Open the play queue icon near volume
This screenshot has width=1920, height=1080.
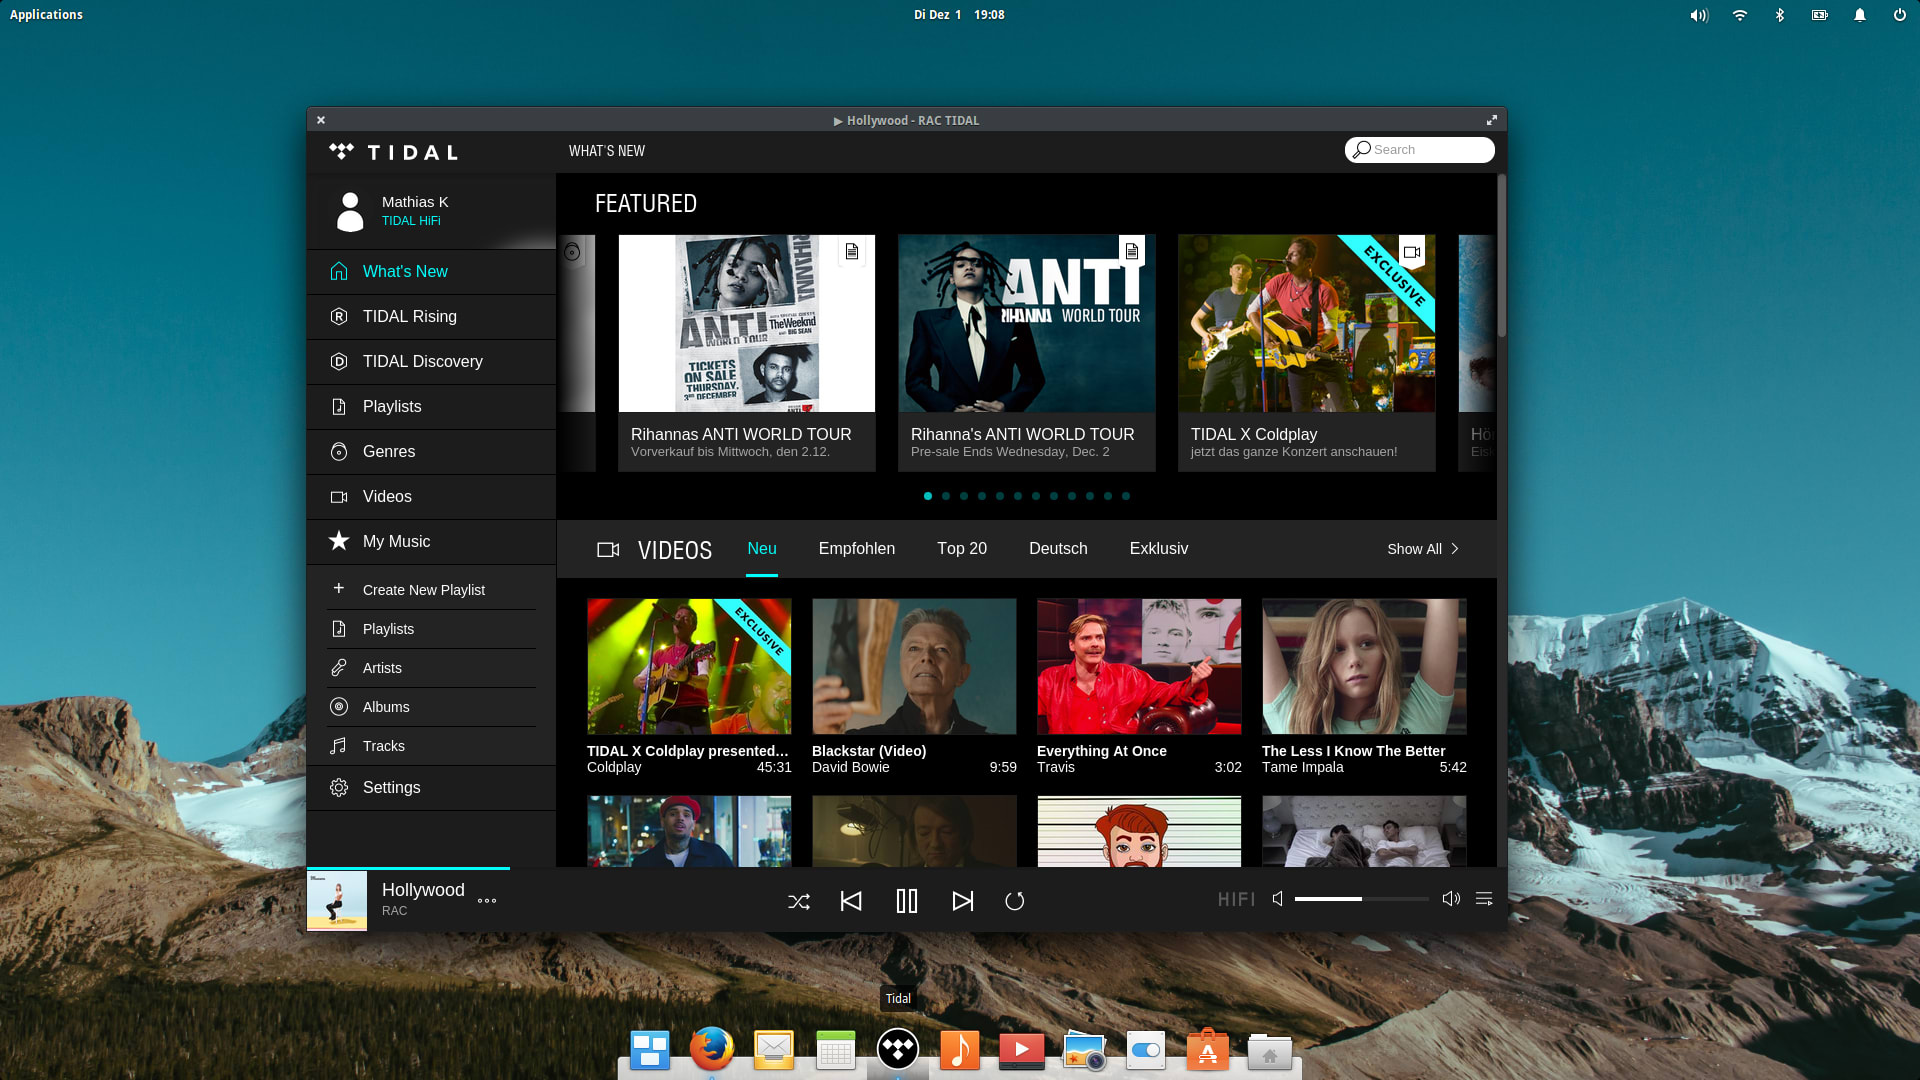point(1484,899)
